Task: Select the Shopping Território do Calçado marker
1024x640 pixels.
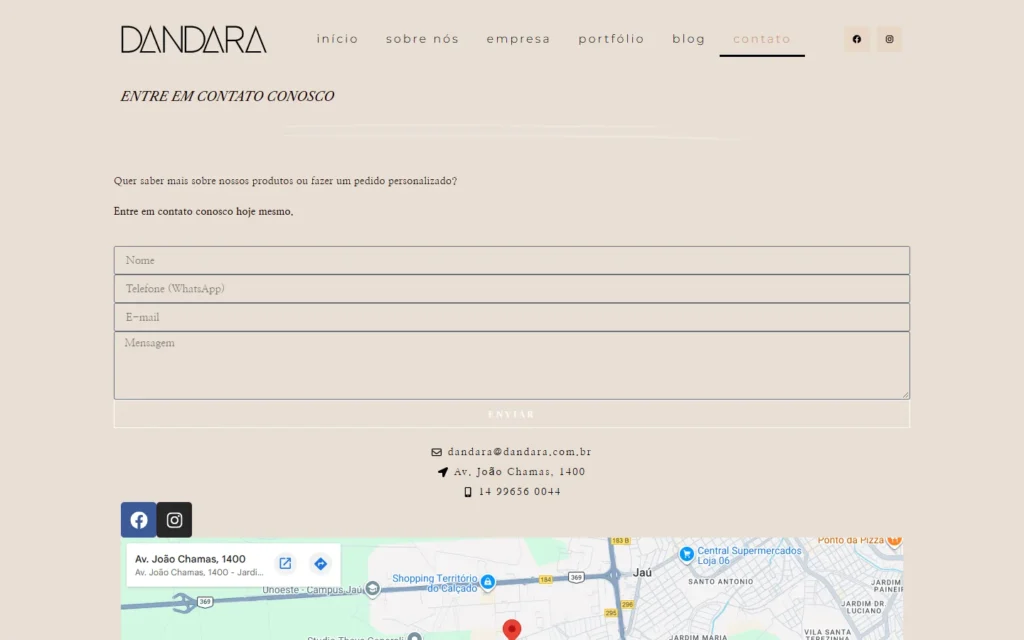Action: click(x=488, y=582)
